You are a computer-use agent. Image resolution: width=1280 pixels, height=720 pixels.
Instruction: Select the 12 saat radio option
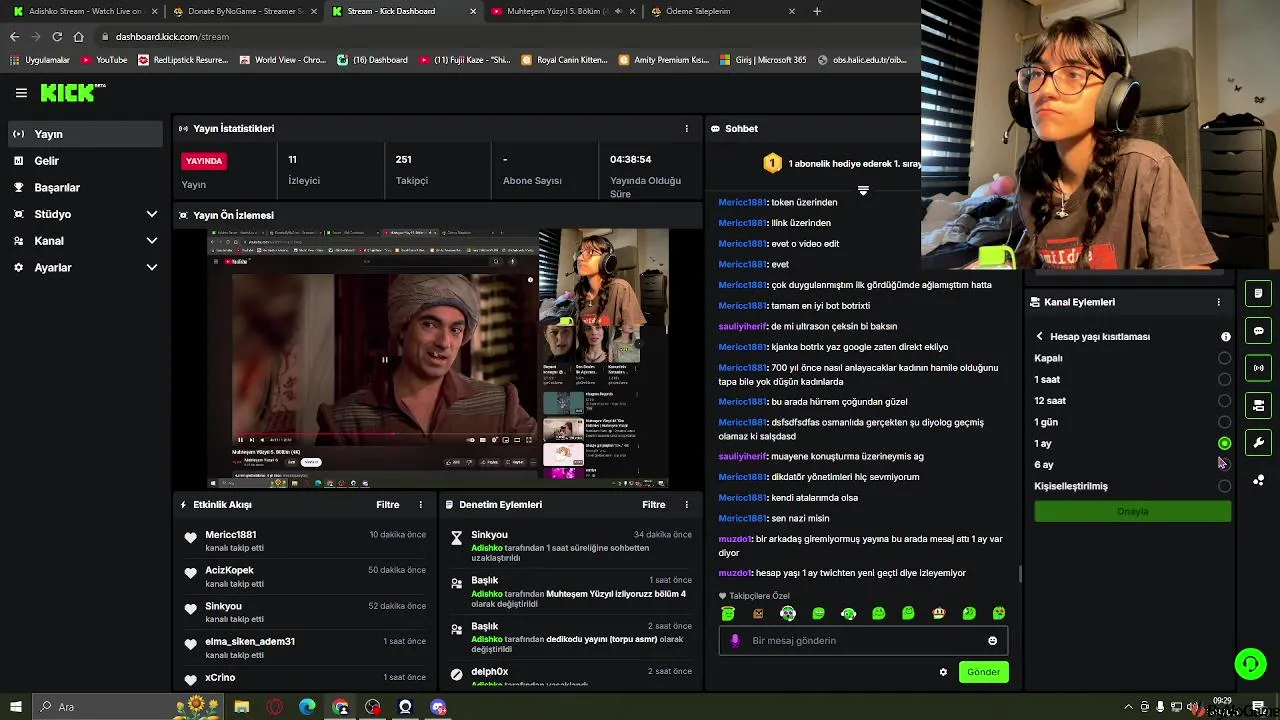pyautogui.click(x=1224, y=401)
